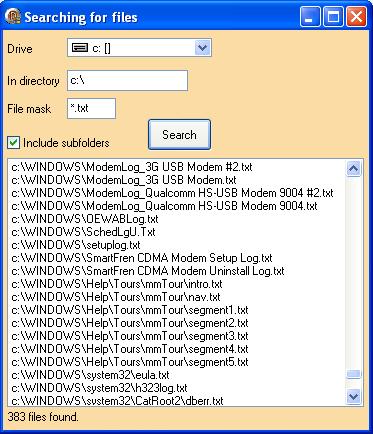Click the results list scroll down arrow
The image size is (373, 434).
coord(353,396)
